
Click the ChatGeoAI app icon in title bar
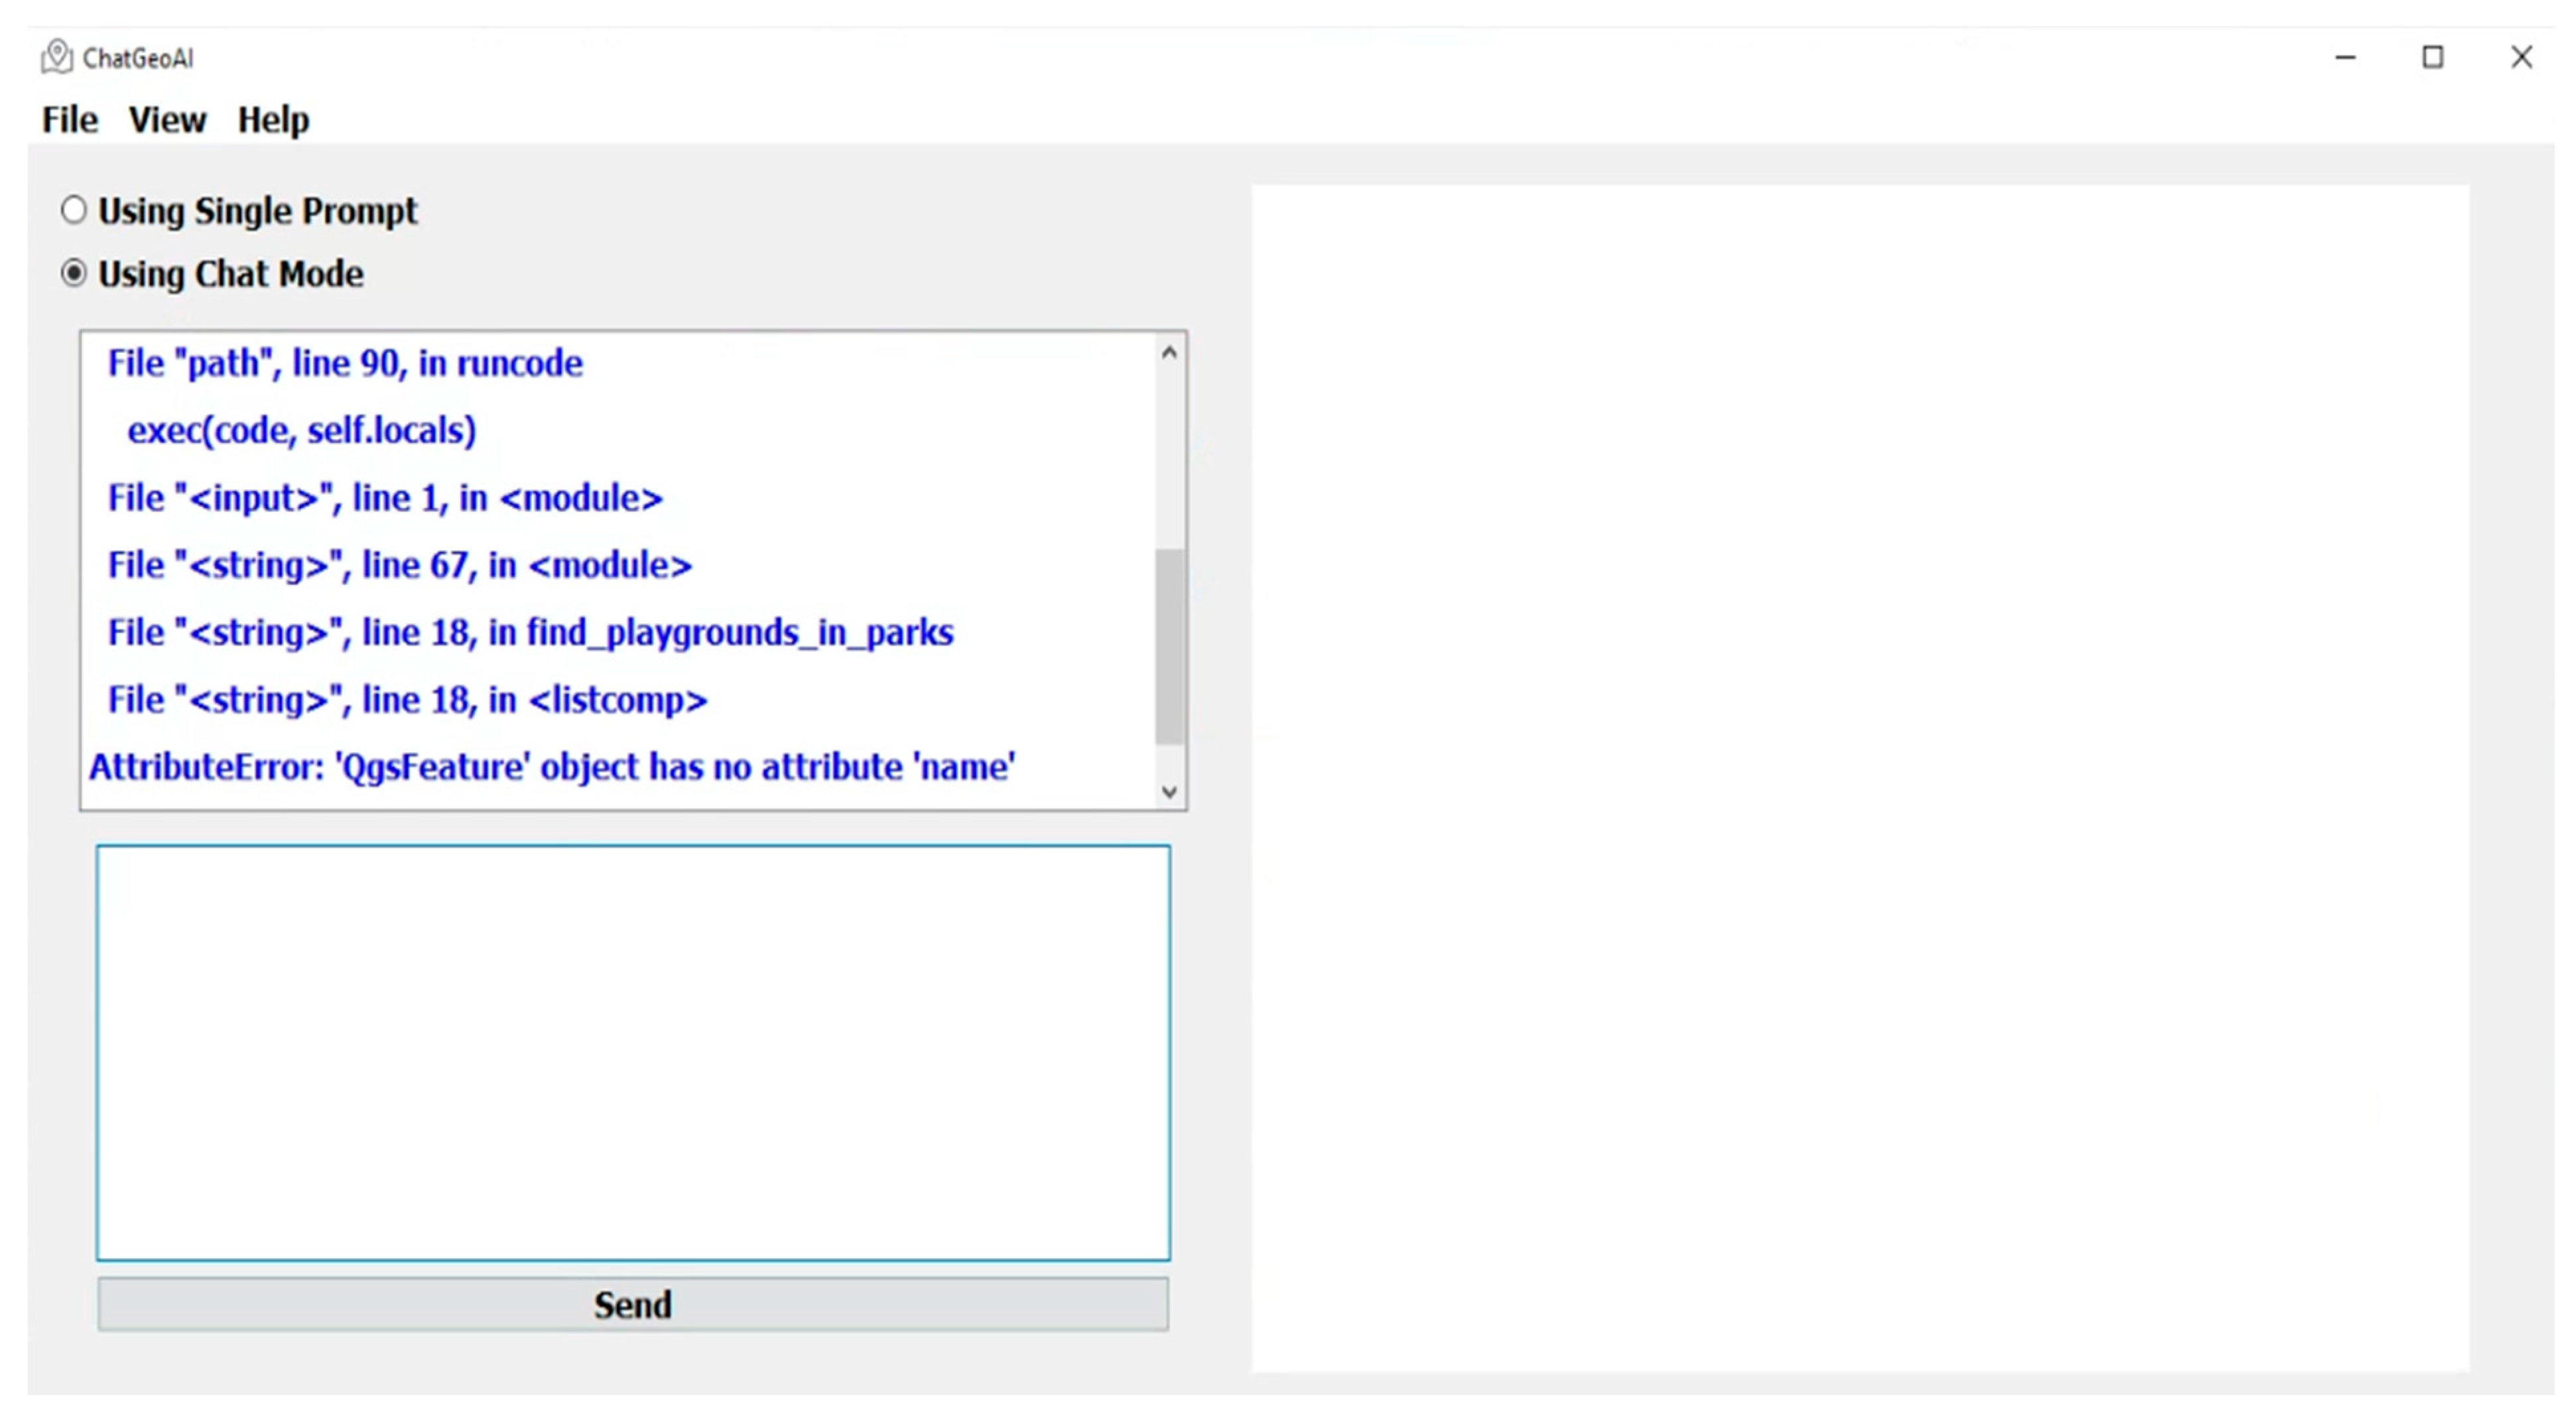(56, 57)
